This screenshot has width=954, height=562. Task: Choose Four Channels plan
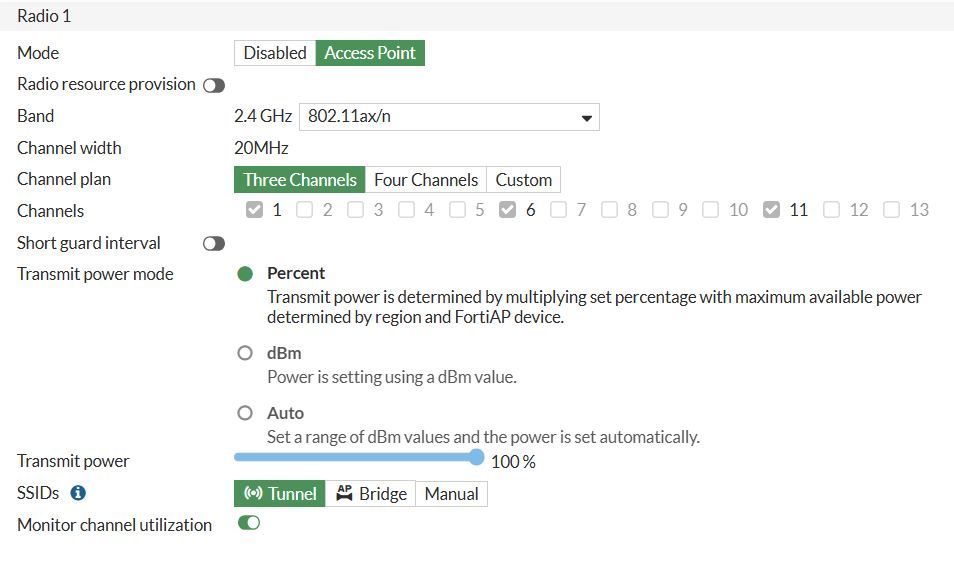pyautogui.click(x=426, y=180)
